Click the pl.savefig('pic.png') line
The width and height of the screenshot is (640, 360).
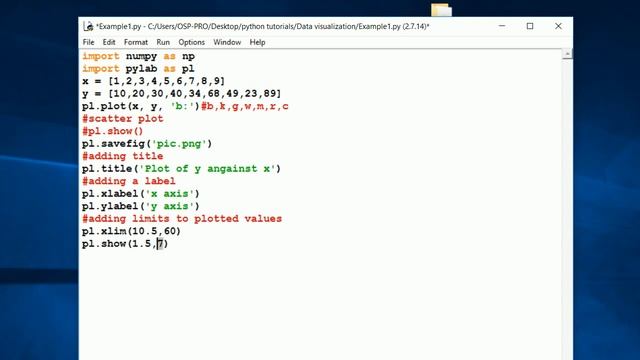click(x=147, y=144)
